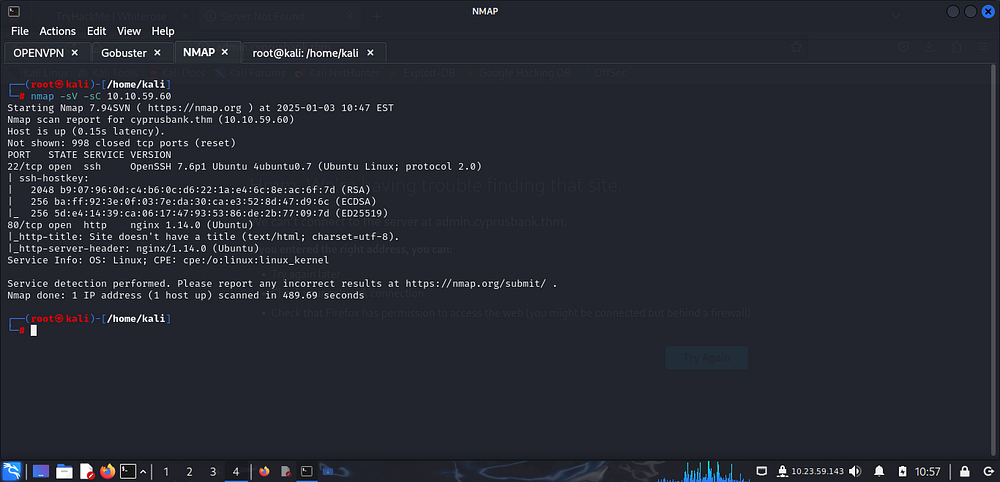Click the https://nmap.org/submit/ link

pyautogui.click(x=475, y=284)
